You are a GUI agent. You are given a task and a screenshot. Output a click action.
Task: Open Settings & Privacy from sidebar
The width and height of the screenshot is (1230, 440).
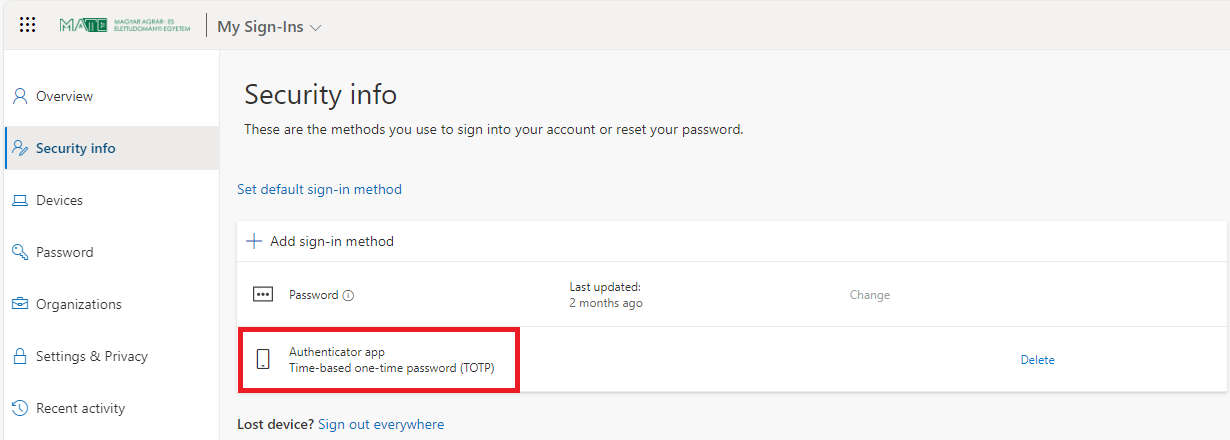point(92,356)
